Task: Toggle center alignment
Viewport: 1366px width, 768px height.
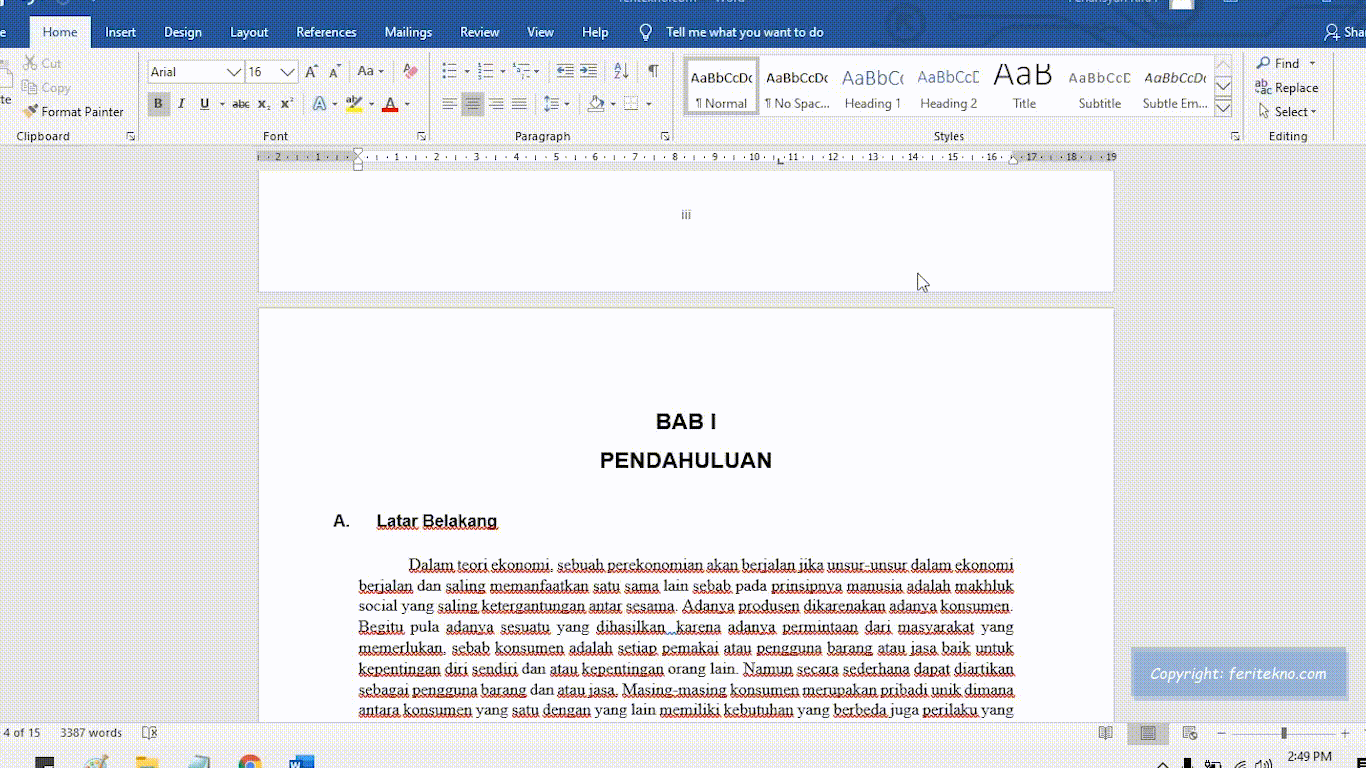Action: [x=473, y=104]
